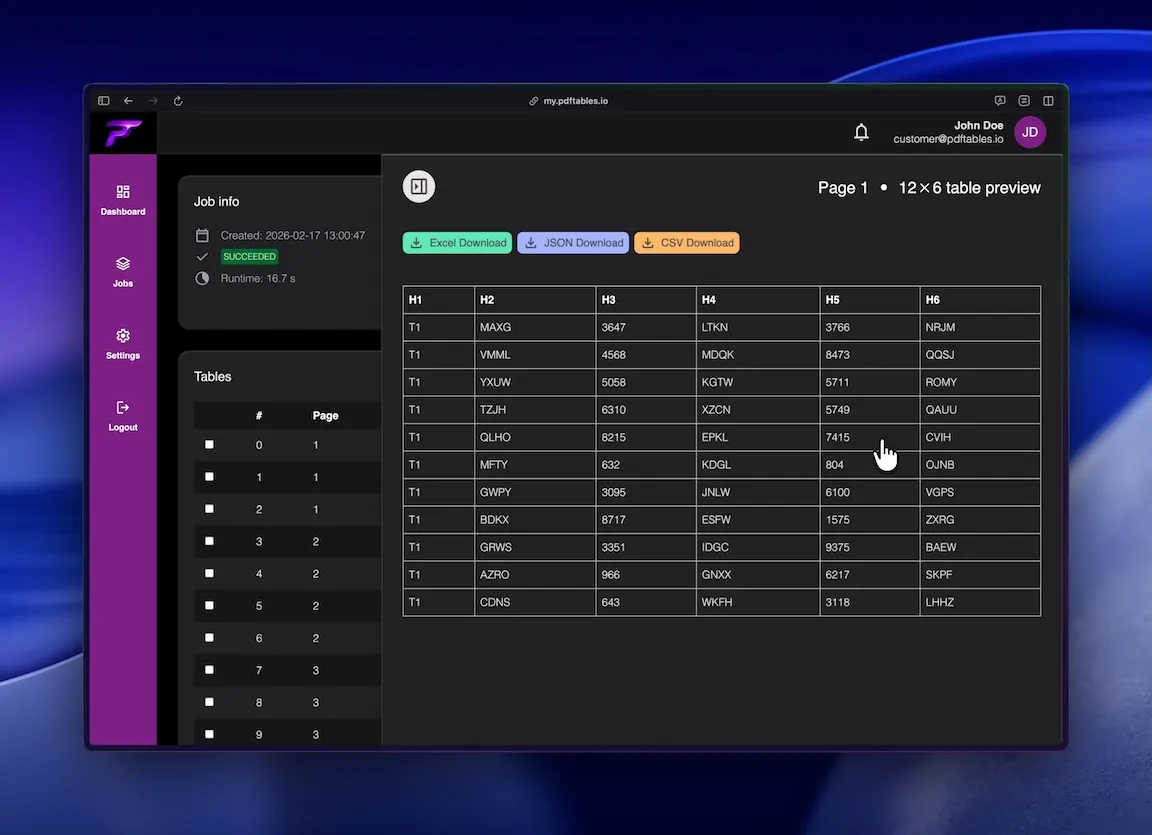Click the my.pdftables.io address bar

tap(568, 100)
